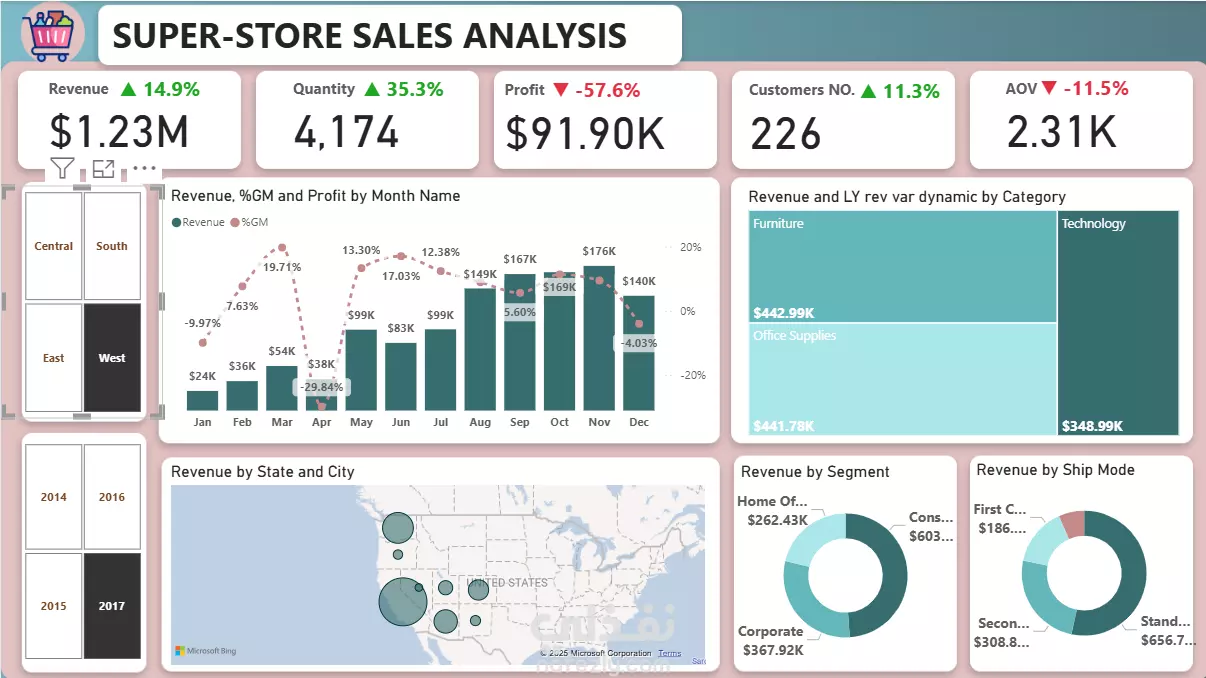Click the filter funnel icon above the region slicer
The height and width of the screenshot is (678, 1206).
click(x=62, y=169)
